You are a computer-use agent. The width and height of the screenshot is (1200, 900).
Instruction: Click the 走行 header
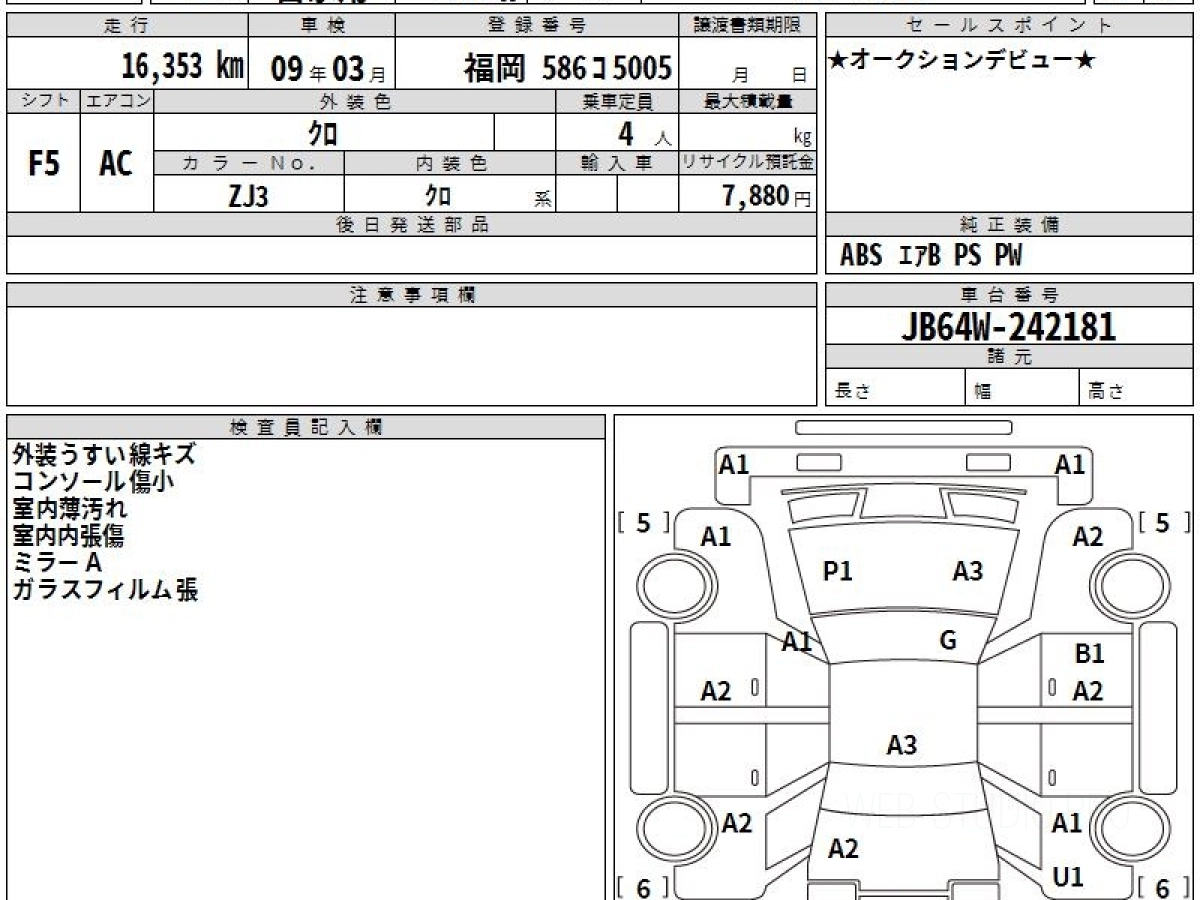coord(125,25)
